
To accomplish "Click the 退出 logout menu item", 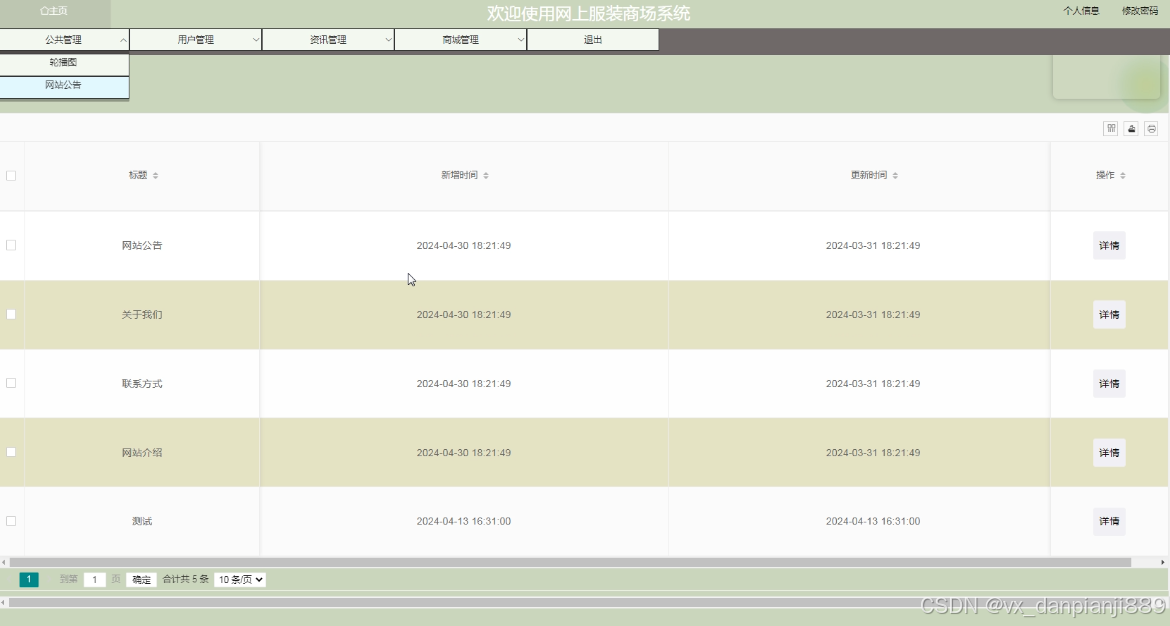I will [x=592, y=40].
